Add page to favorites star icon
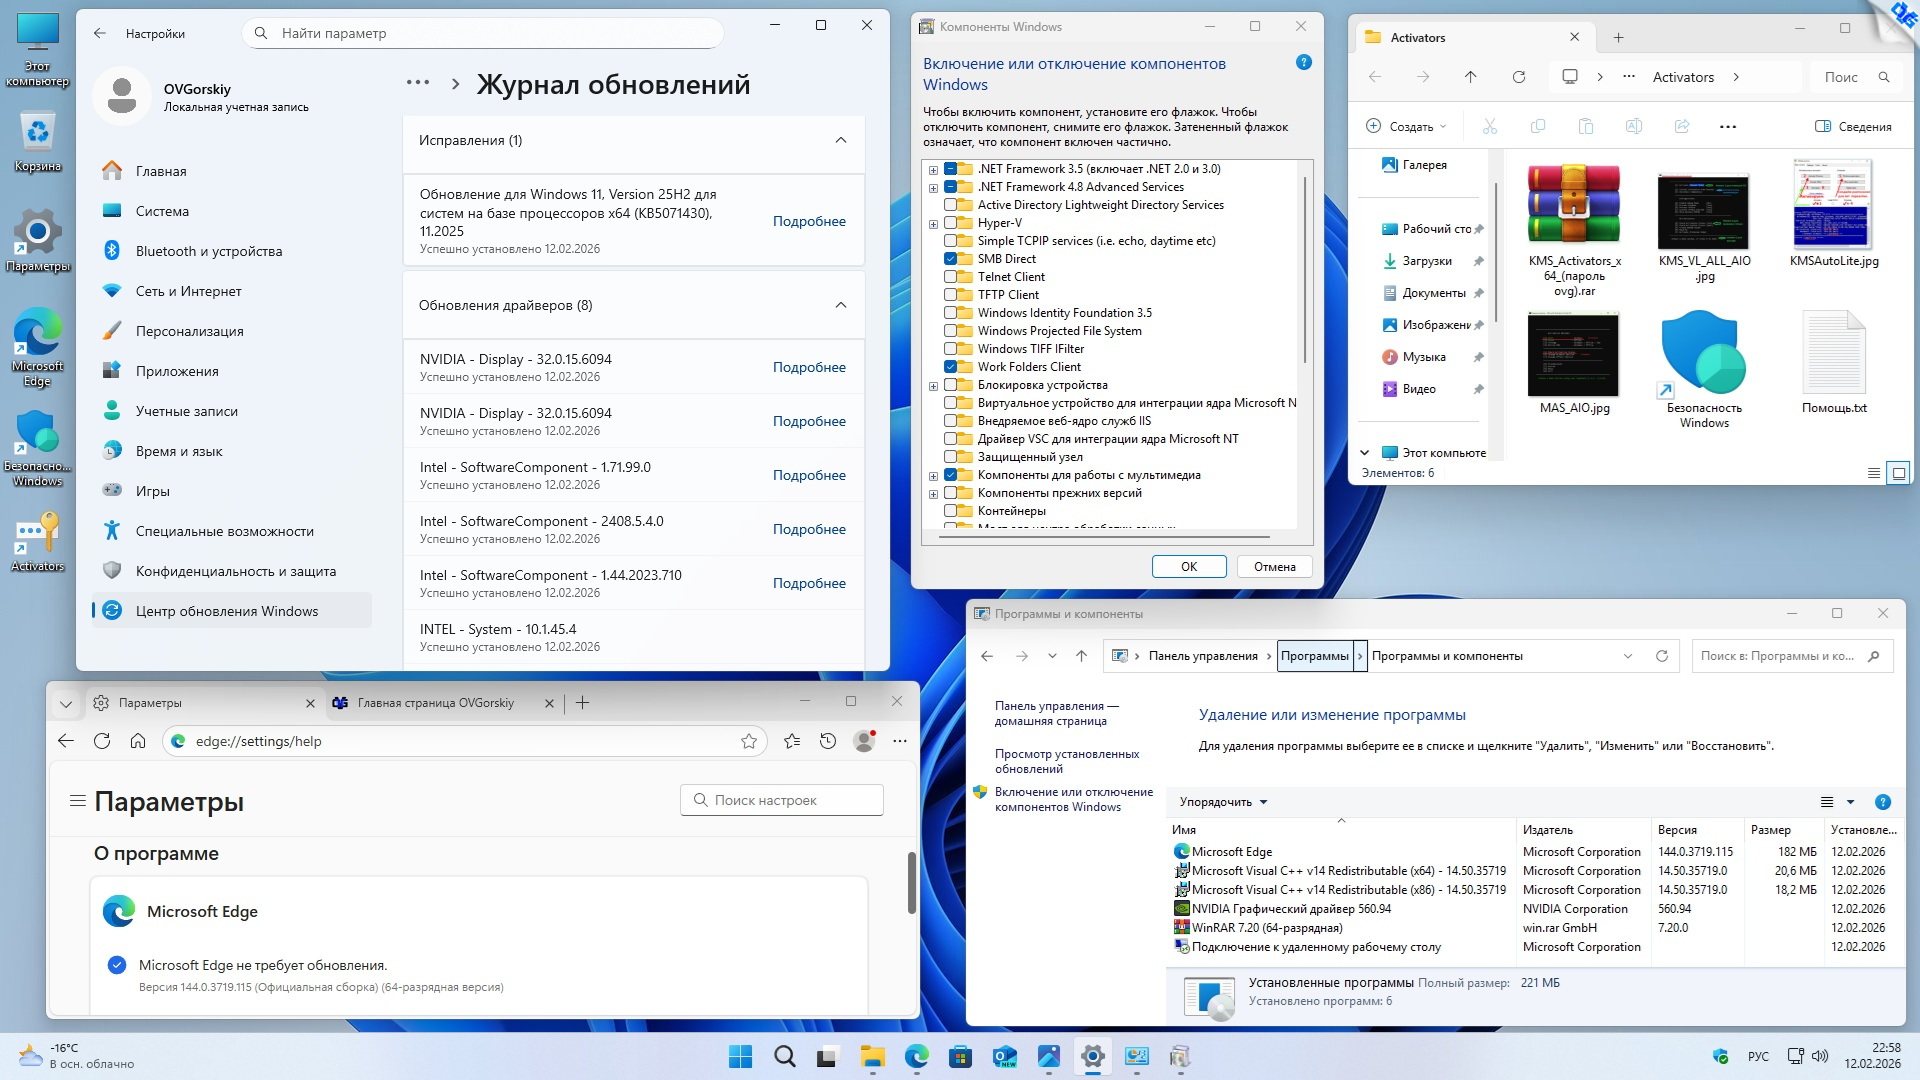The height and width of the screenshot is (1080, 1920). click(749, 741)
